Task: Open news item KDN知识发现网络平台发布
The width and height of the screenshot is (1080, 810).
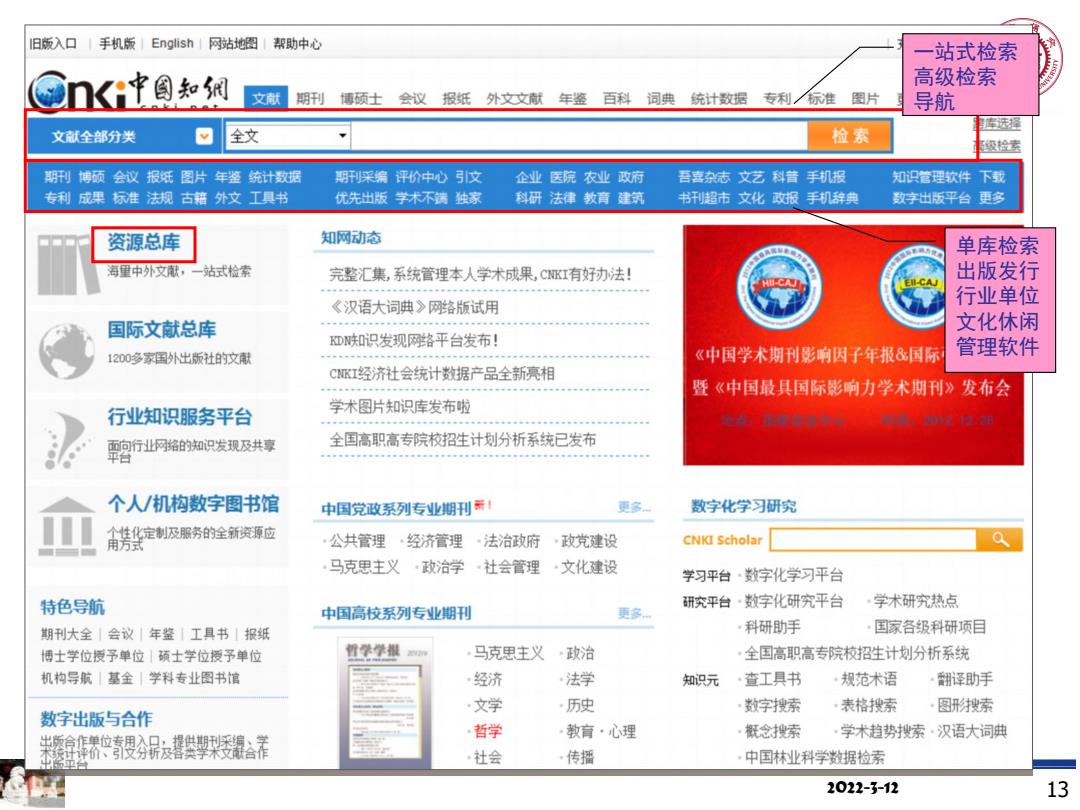Action: [x=414, y=340]
